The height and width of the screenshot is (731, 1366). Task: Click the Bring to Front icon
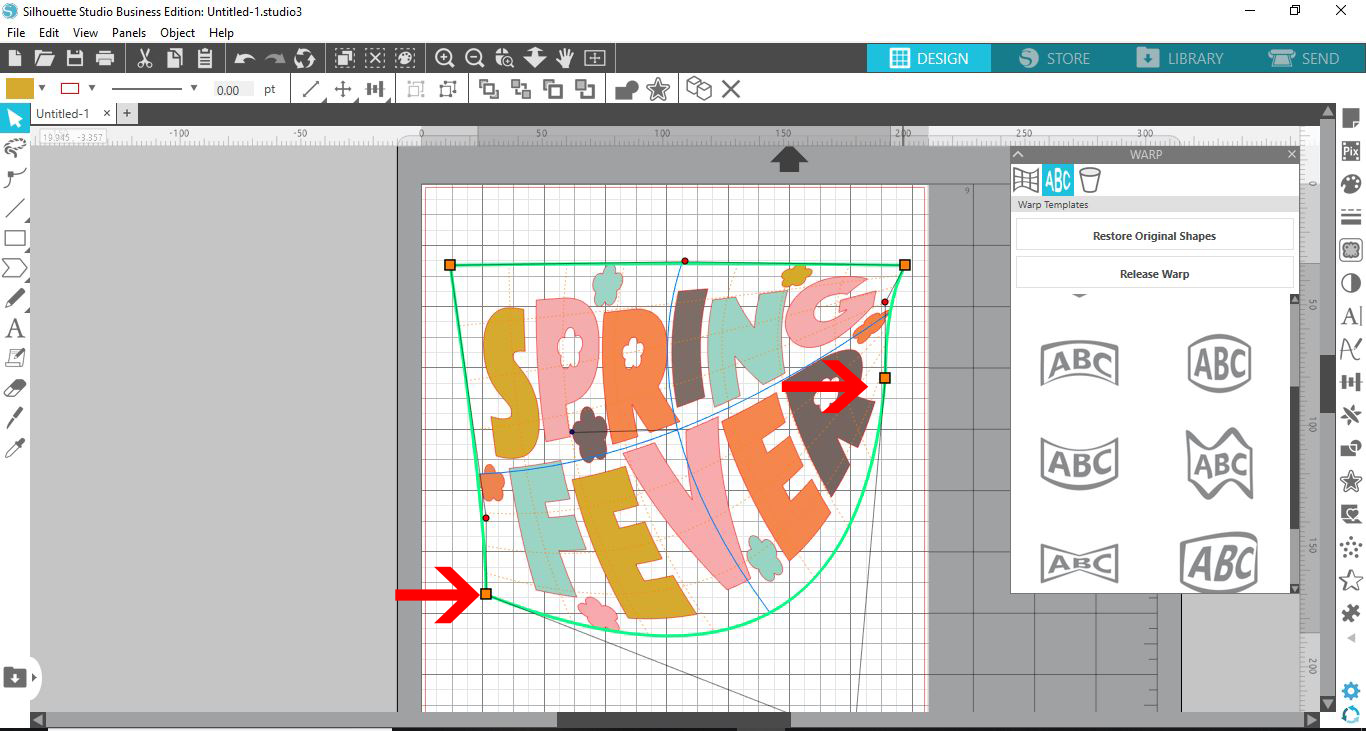click(489, 89)
